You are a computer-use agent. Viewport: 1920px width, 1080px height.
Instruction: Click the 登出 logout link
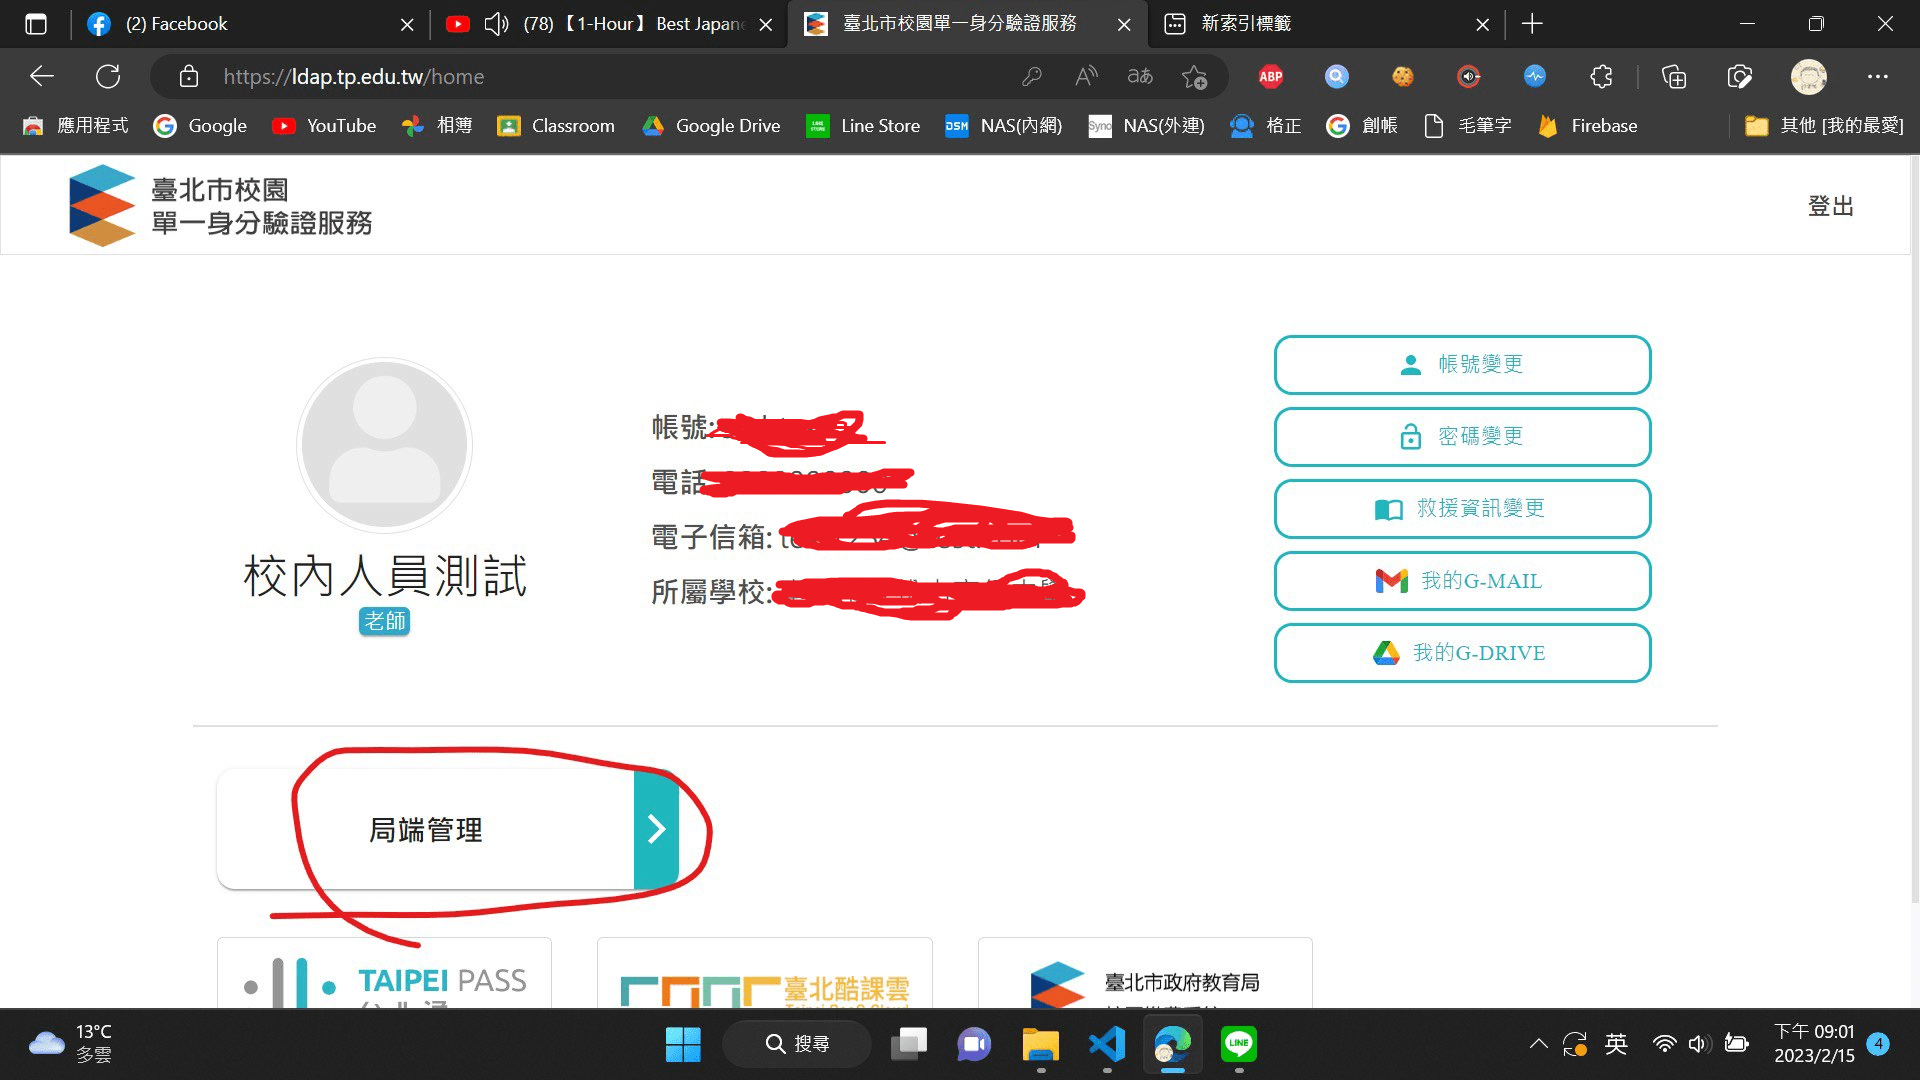1830,206
